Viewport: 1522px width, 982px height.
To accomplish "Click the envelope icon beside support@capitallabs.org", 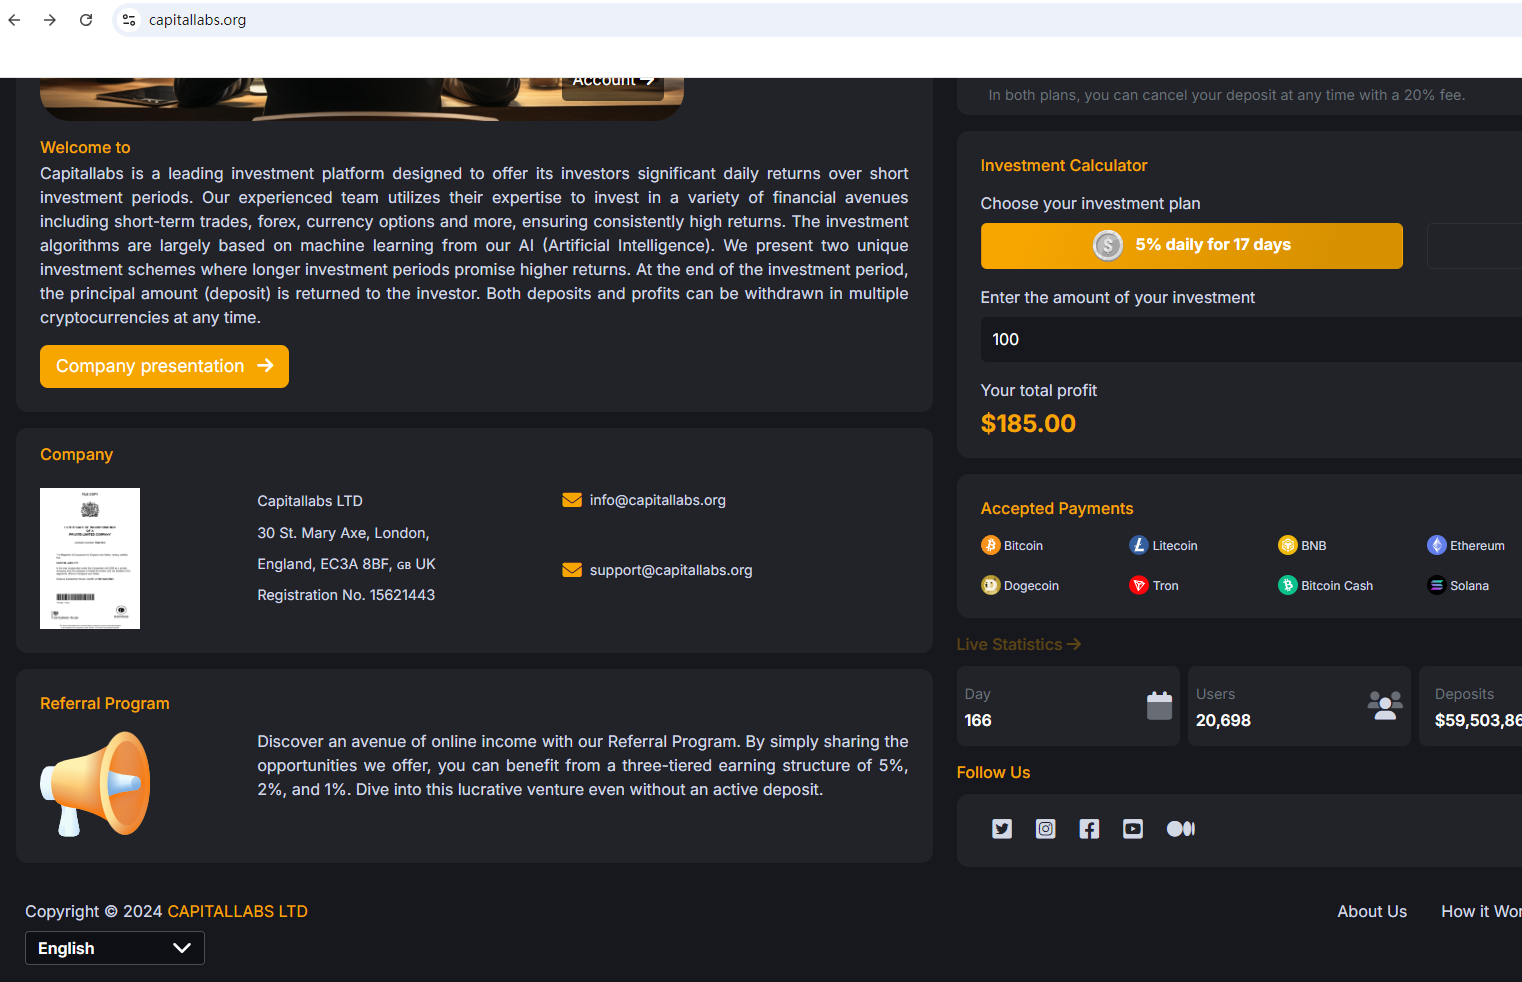I will click(x=572, y=570).
